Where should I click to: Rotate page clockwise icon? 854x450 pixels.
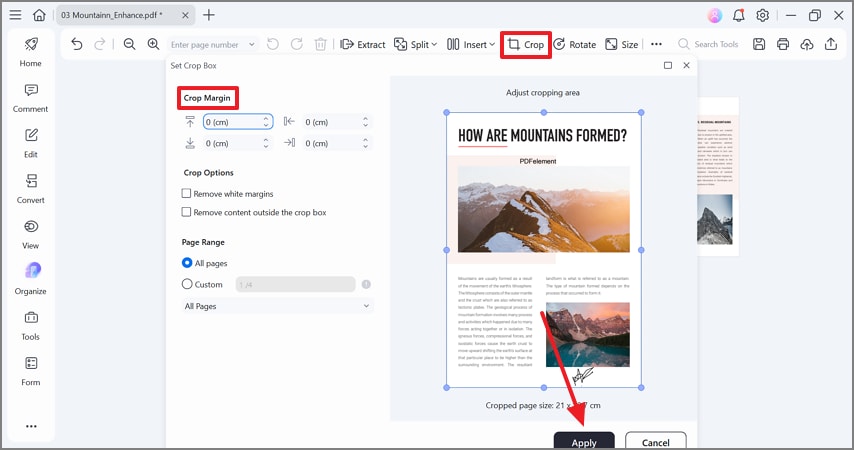[297, 44]
